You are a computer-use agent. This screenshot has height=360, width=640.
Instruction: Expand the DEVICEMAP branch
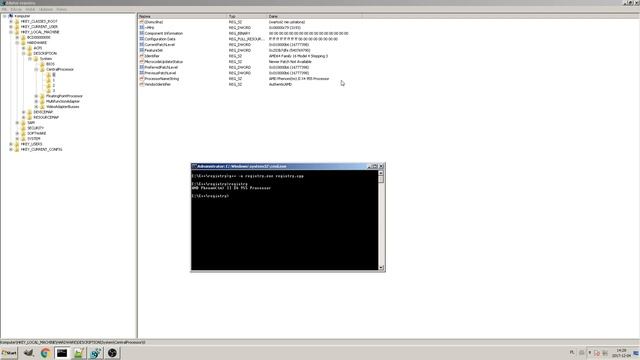tap(24, 112)
